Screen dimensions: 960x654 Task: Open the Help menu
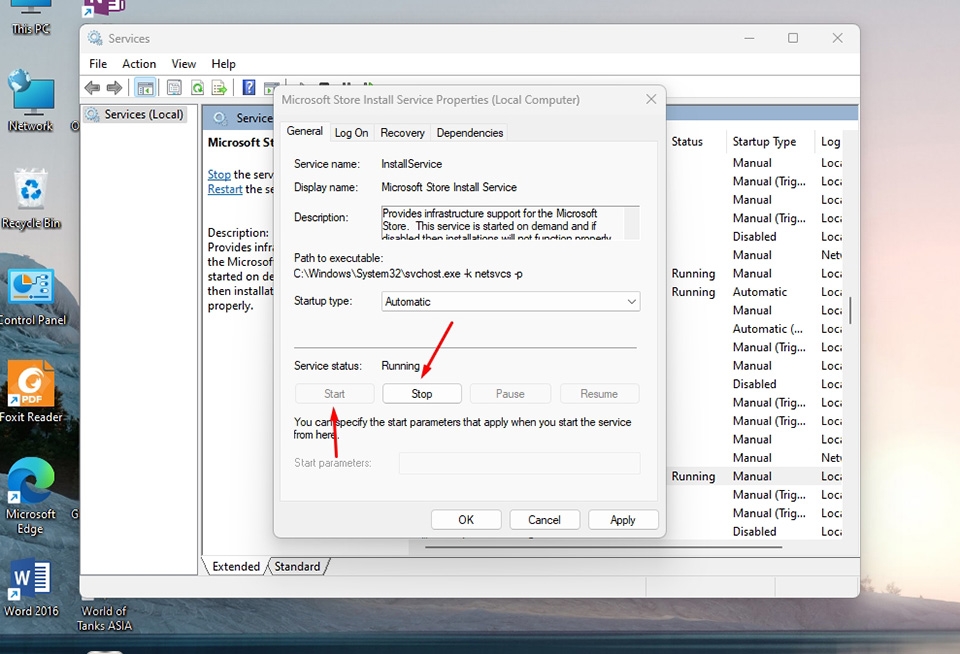coord(223,64)
